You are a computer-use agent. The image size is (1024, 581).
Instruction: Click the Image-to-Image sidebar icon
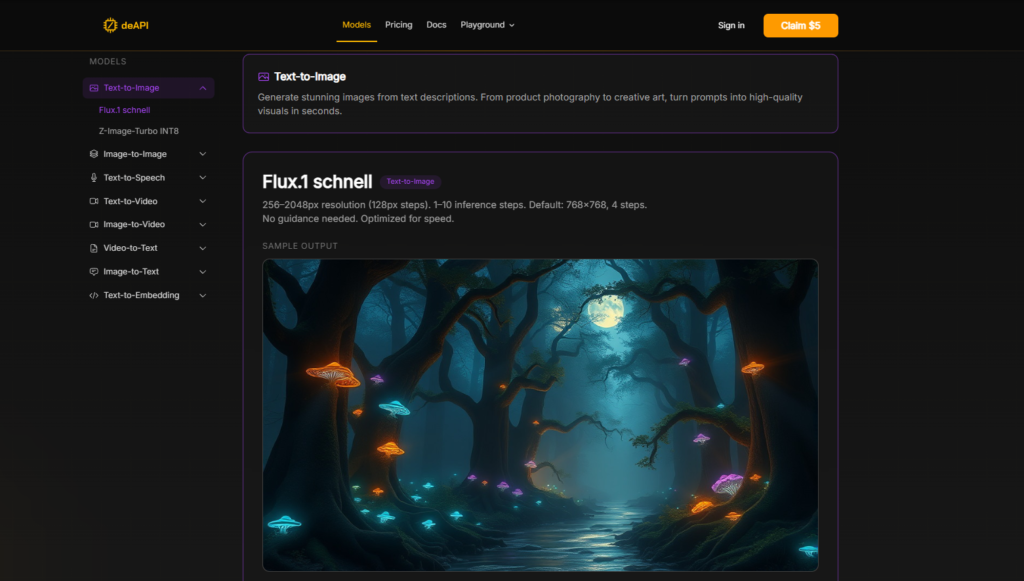[93, 154]
